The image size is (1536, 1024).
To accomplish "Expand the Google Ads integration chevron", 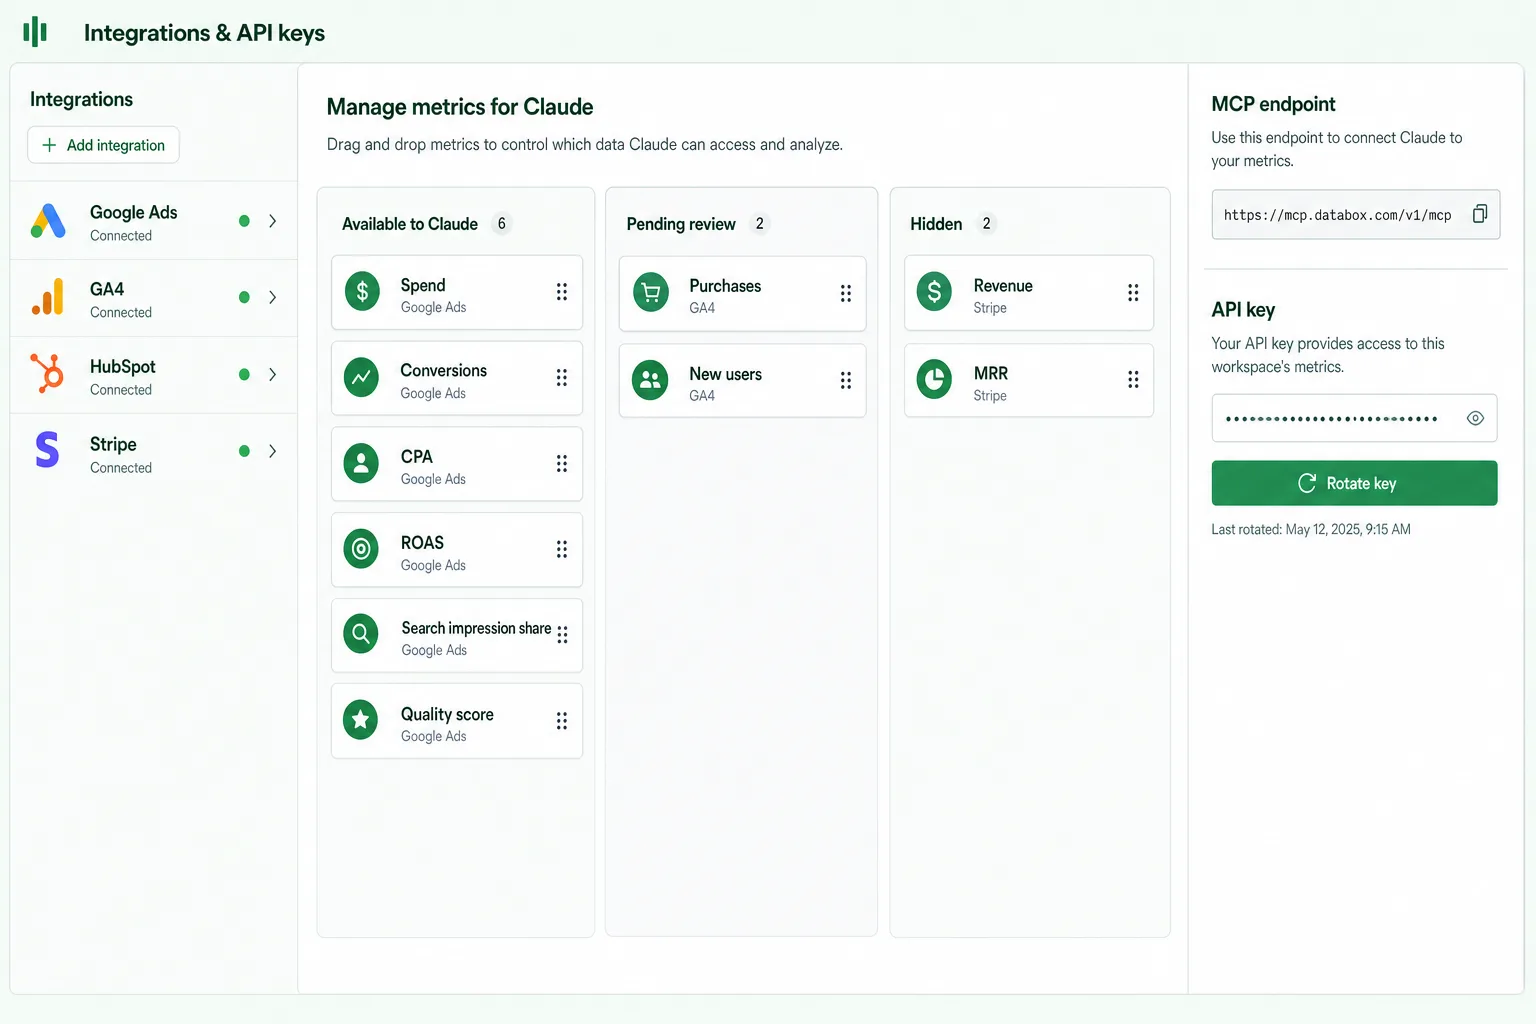I will 272,221.
